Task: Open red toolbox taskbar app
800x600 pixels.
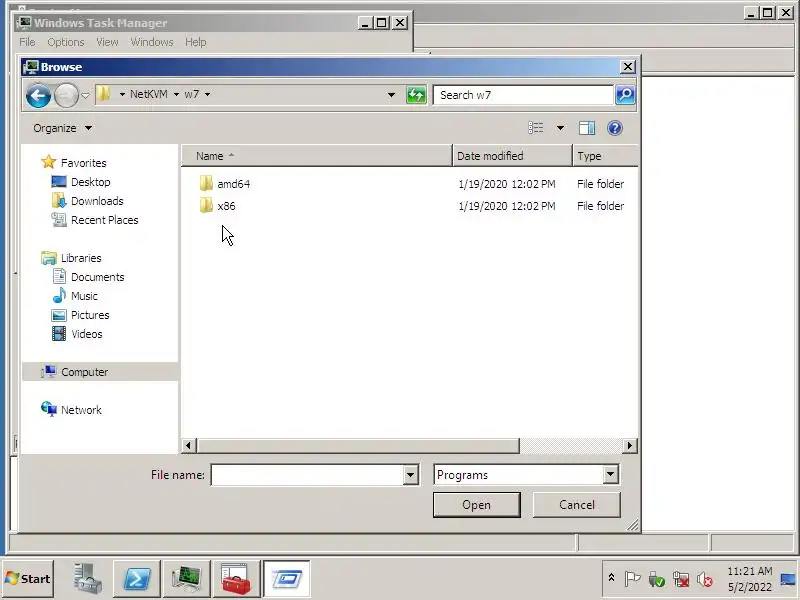Action: (236, 579)
